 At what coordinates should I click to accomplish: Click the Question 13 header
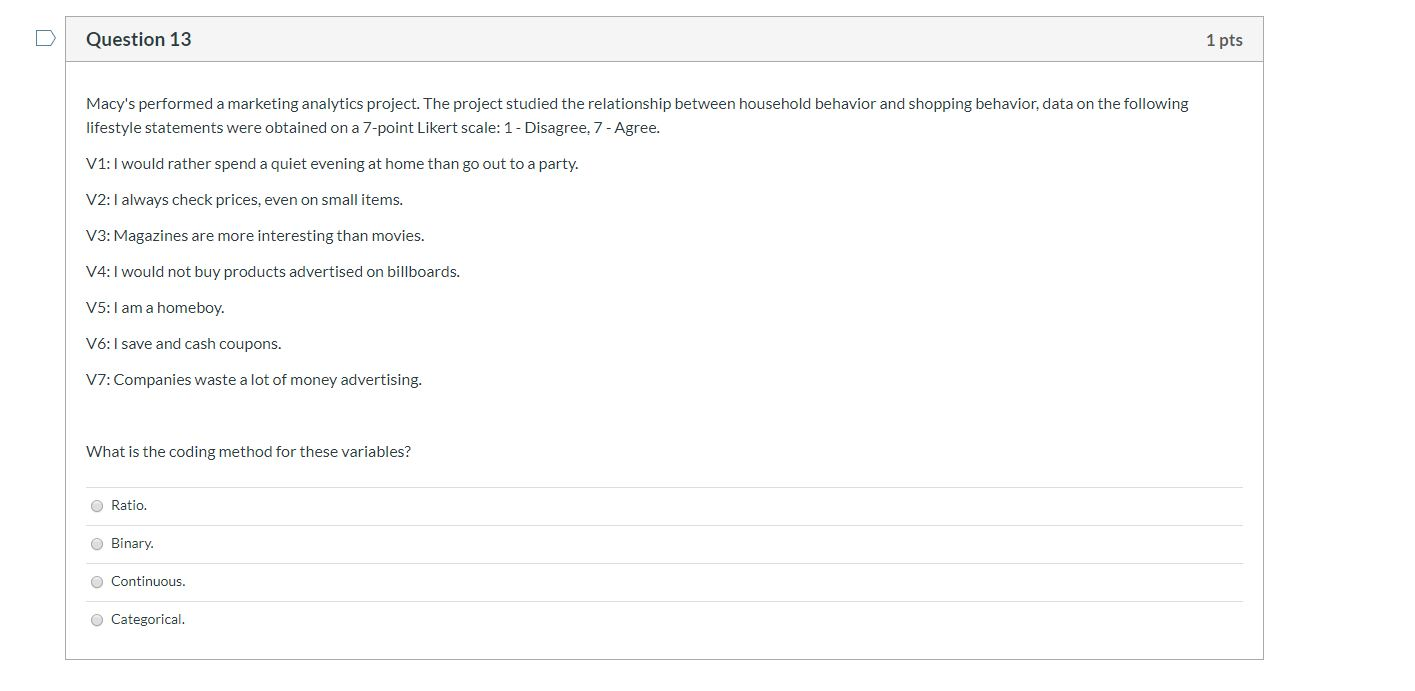(138, 39)
